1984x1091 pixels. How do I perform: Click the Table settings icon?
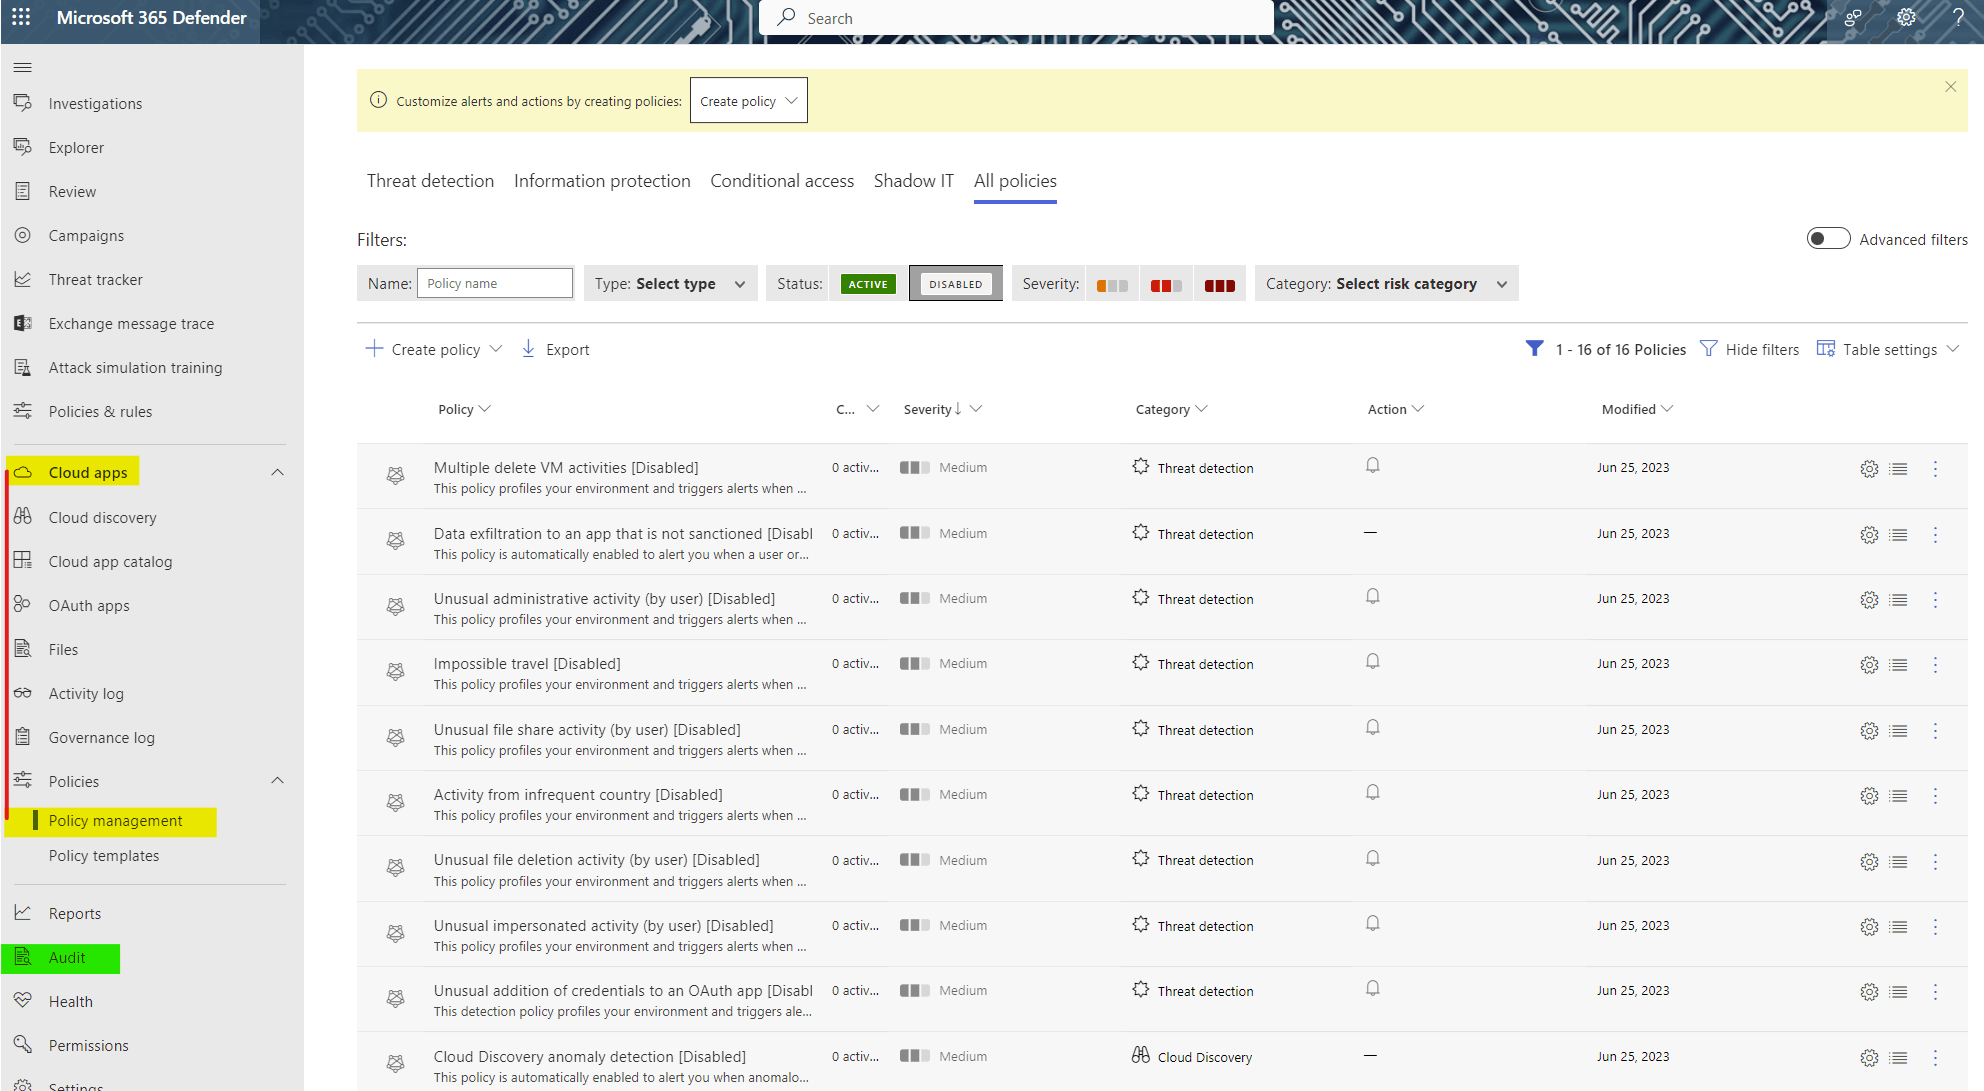pyautogui.click(x=1825, y=349)
